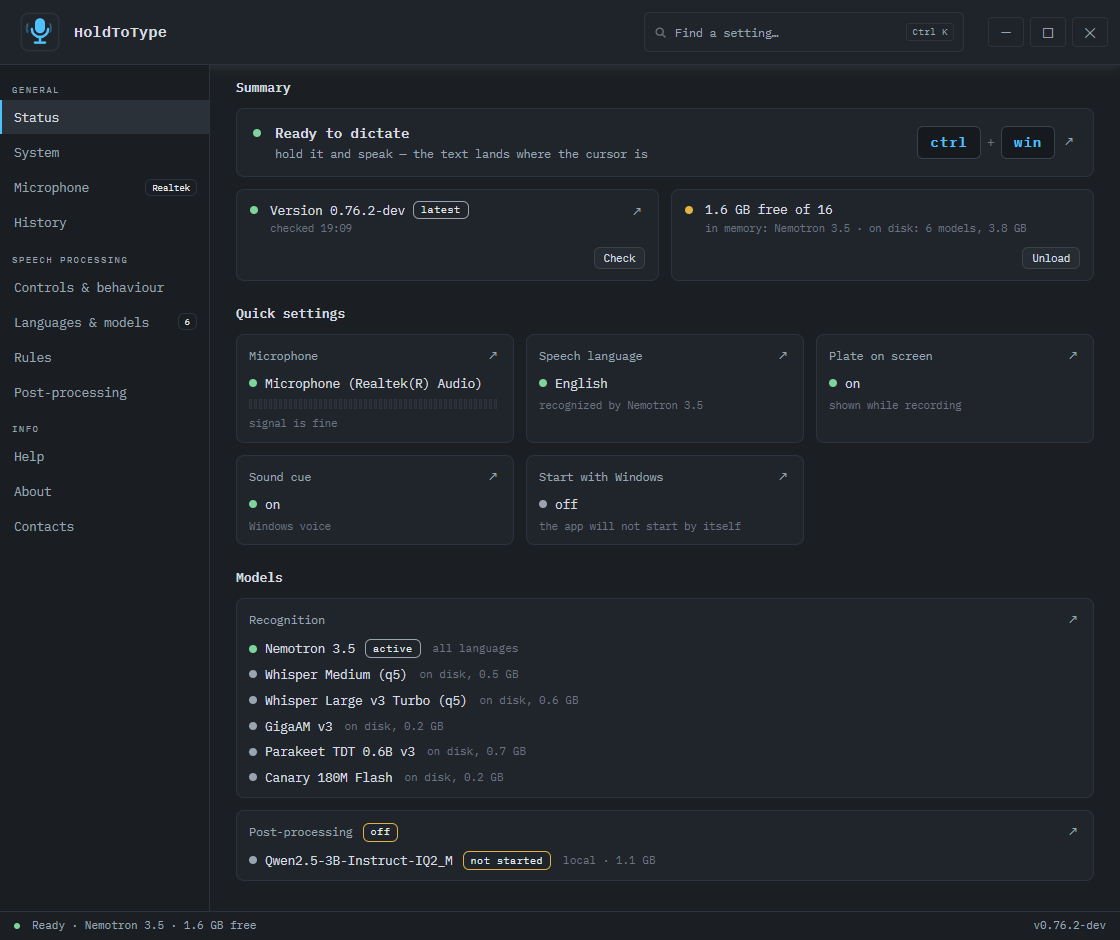Open Plate on screen arrow icon
This screenshot has width=1120, height=940.
tap(1073, 356)
